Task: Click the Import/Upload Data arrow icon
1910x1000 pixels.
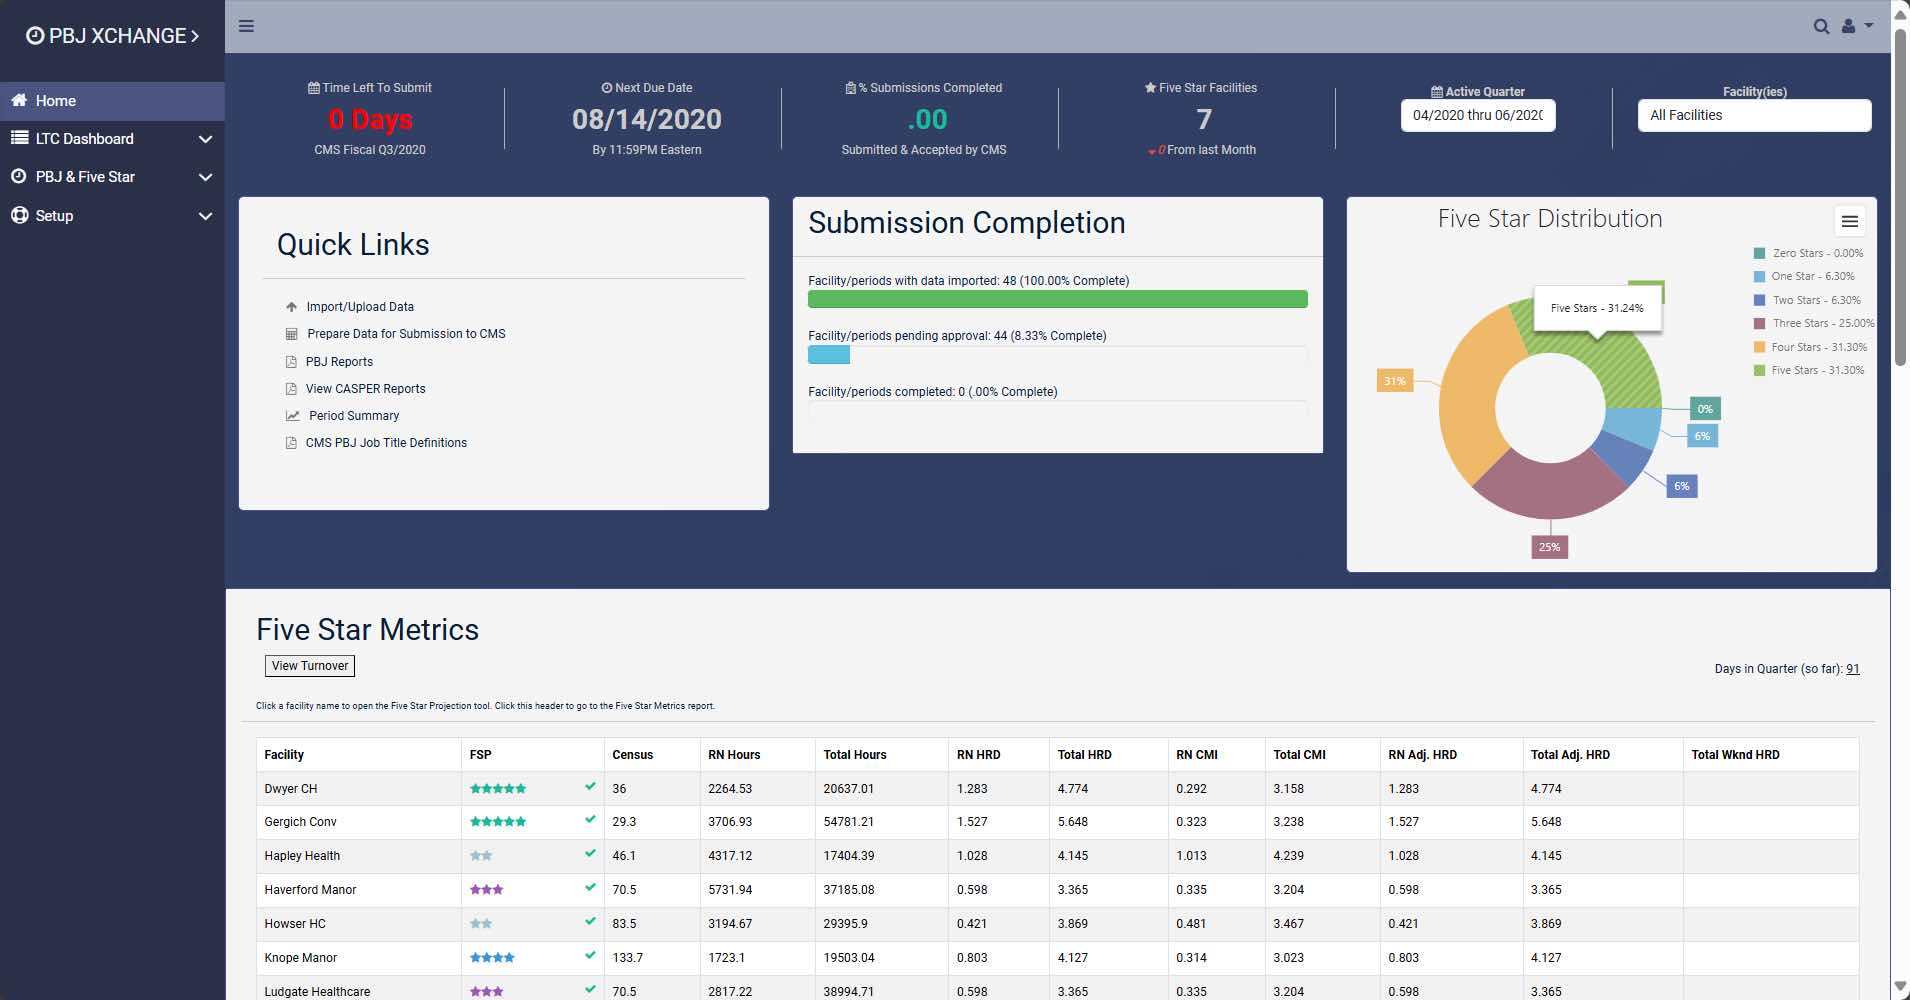Action: 291,307
